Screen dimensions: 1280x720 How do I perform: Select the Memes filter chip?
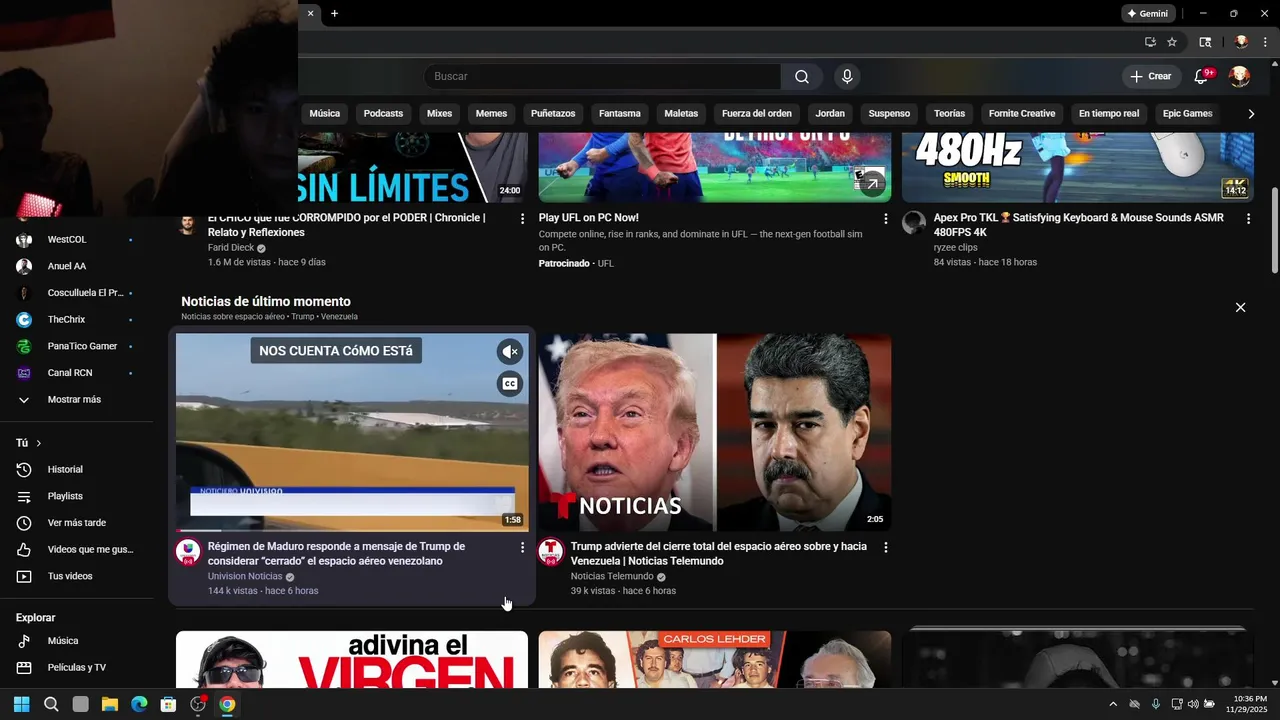coord(491,114)
